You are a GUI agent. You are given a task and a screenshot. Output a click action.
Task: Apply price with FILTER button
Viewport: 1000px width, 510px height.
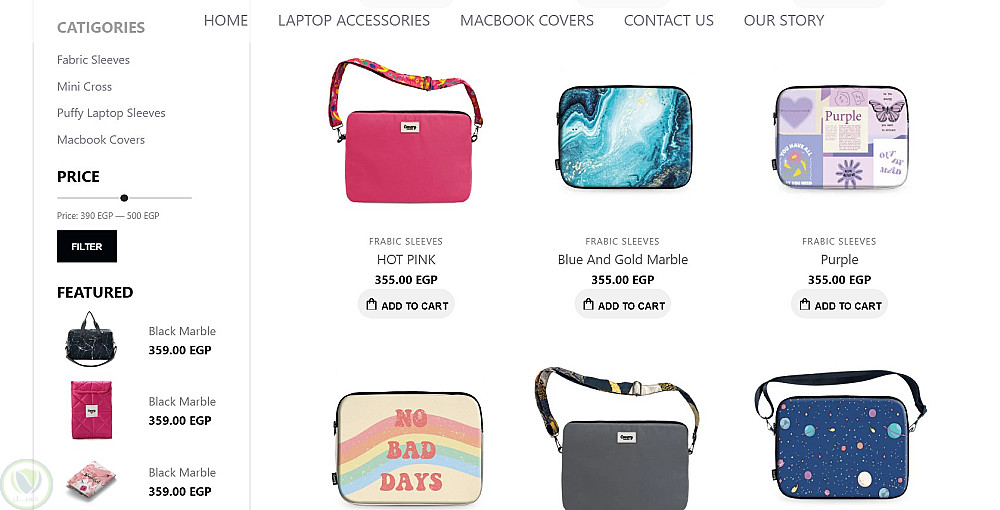coord(87,246)
